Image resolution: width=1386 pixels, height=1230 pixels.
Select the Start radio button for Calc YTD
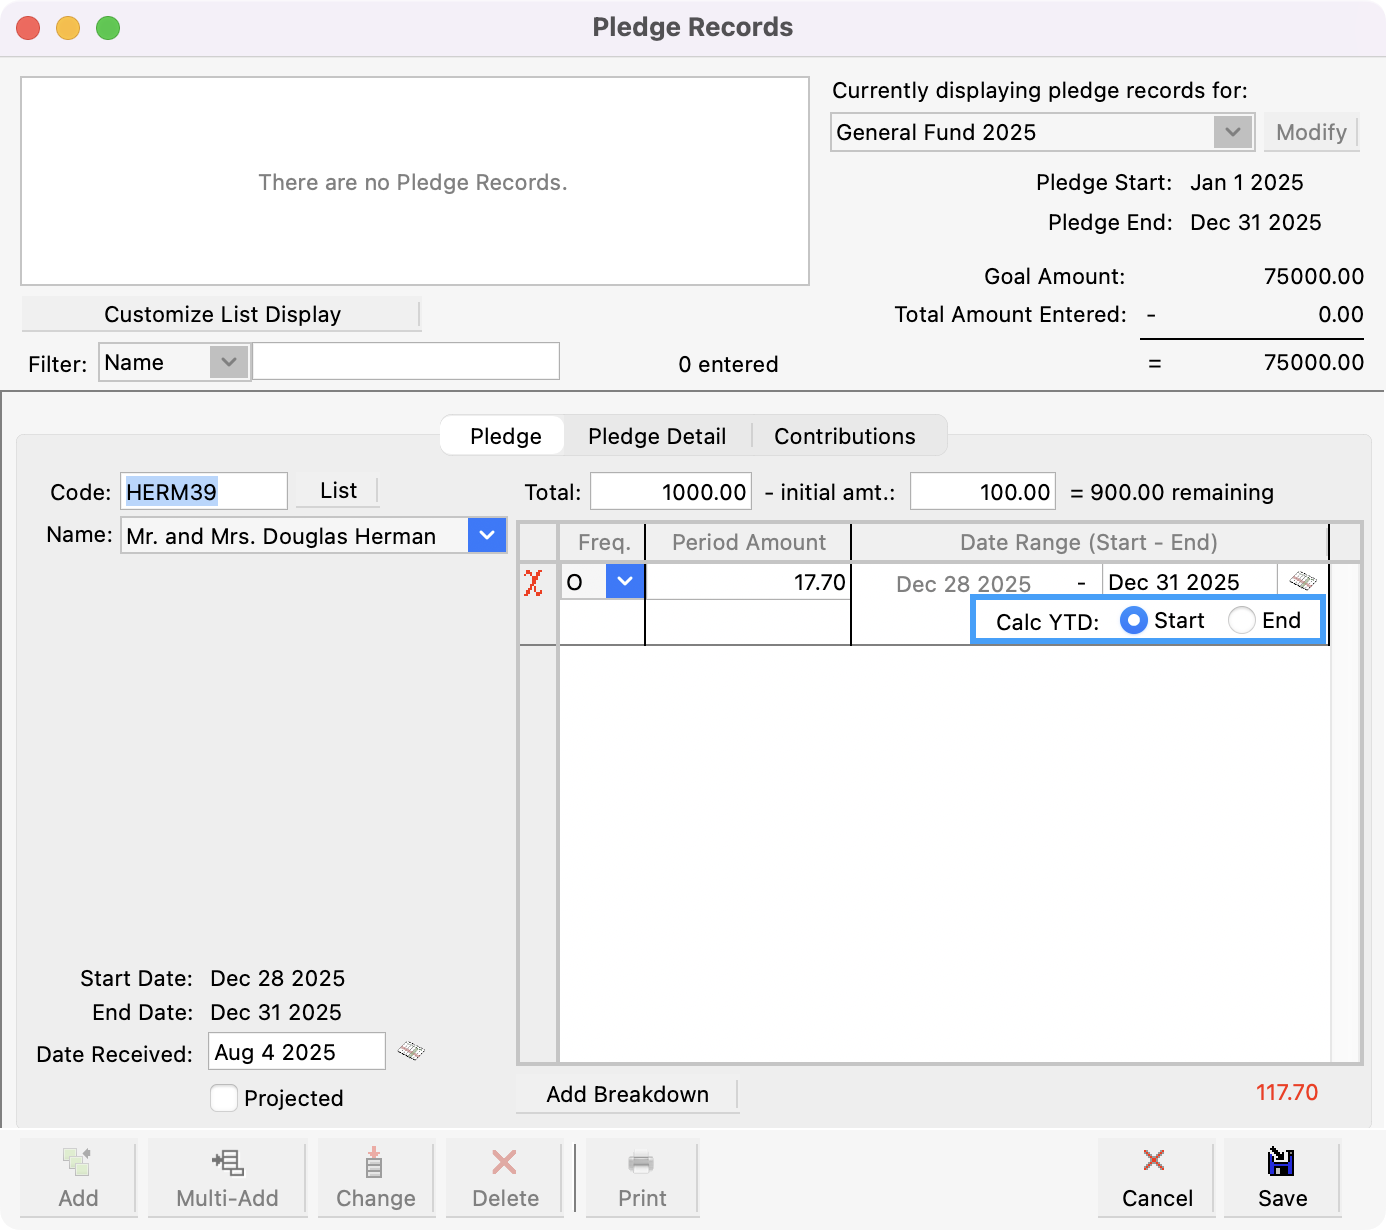[1133, 620]
